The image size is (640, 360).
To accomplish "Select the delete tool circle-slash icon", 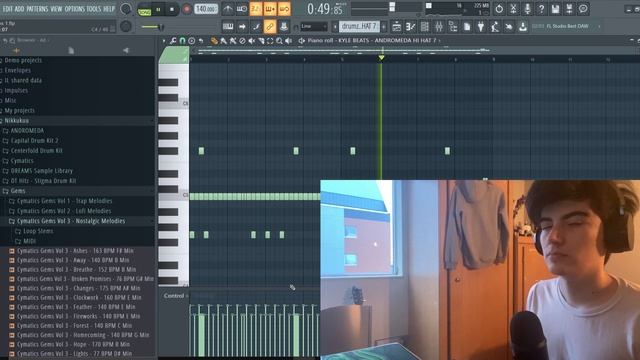I will (x=242, y=41).
